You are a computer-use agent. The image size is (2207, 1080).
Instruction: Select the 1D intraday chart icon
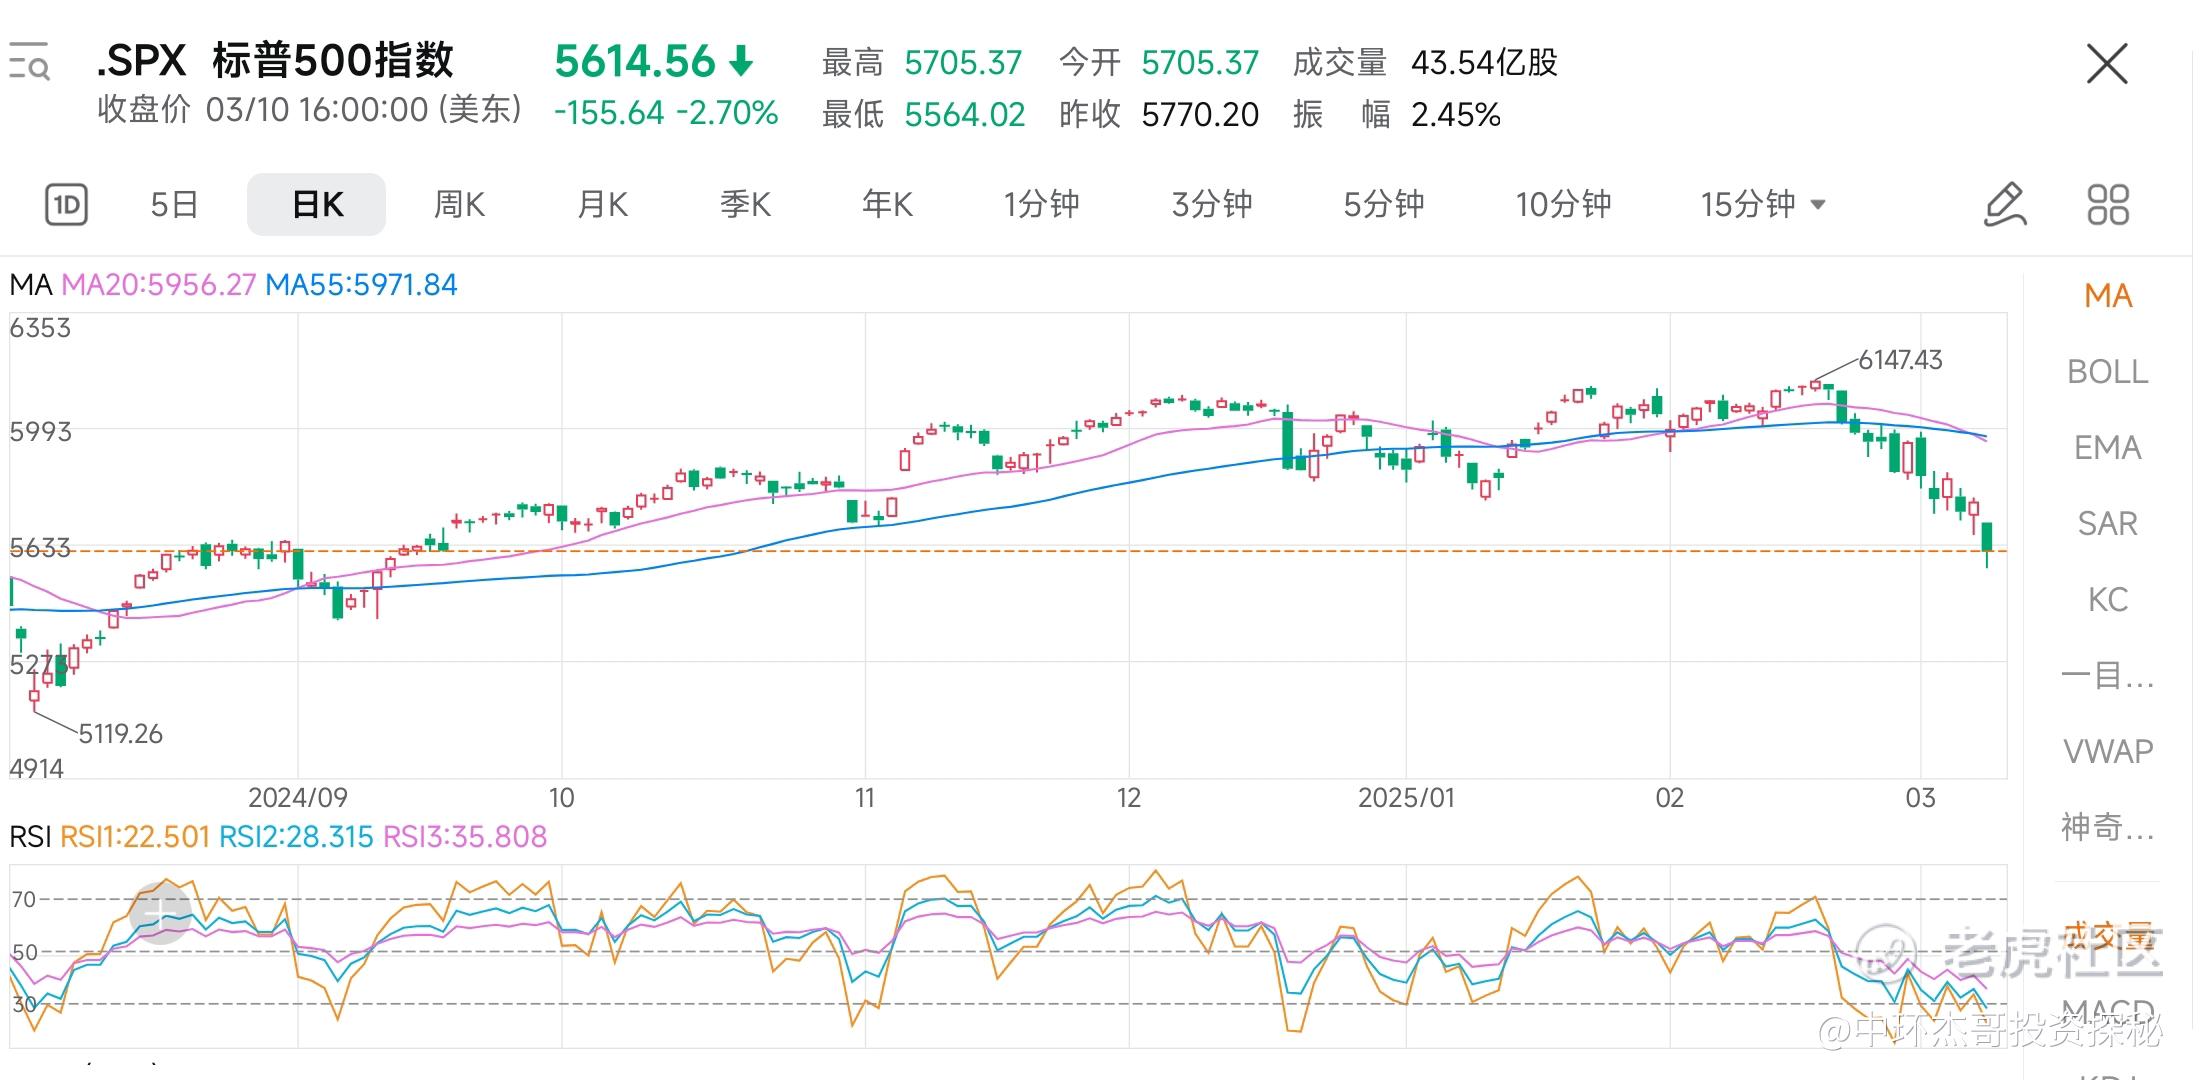67,205
